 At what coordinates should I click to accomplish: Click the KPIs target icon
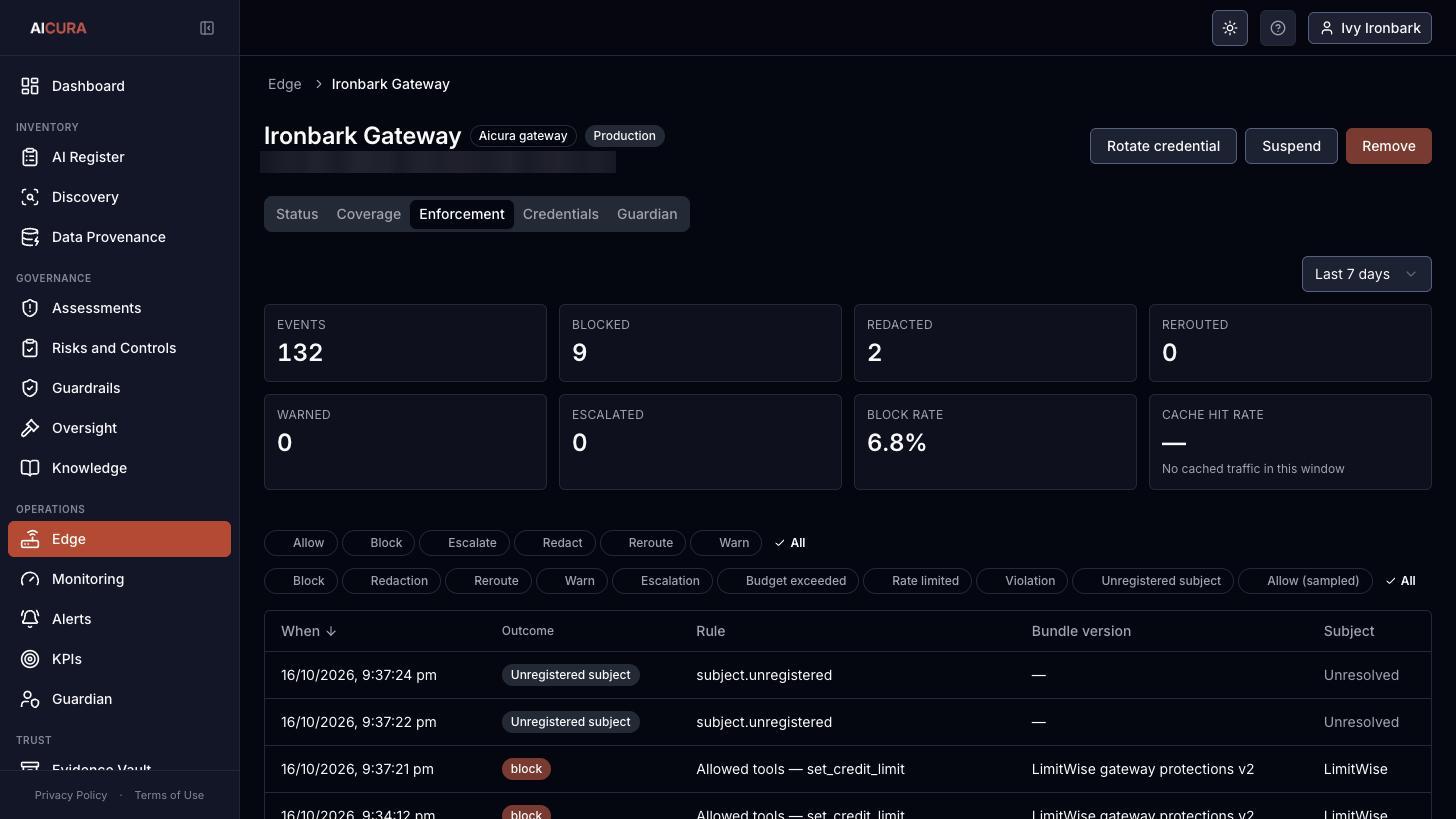tap(30, 659)
